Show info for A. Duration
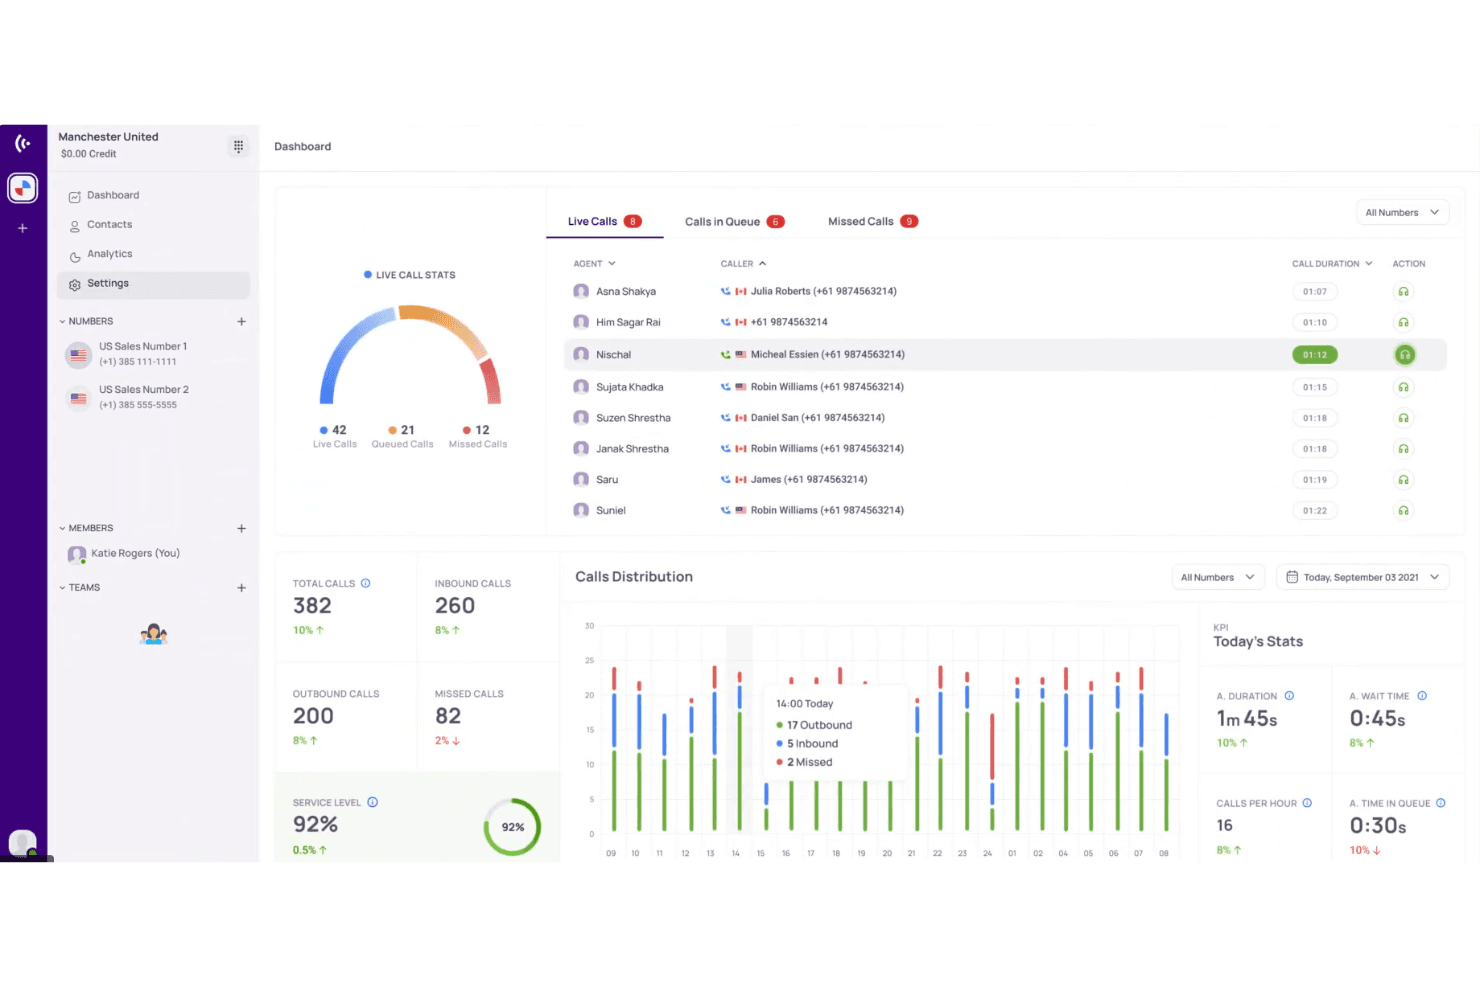The width and height of the screenshot is (1480, 987). point(1289,696)
